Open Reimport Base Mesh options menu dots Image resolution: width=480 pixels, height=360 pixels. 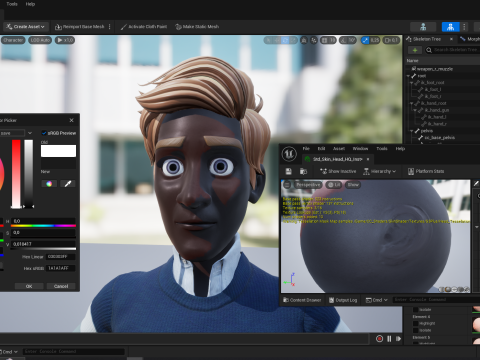[110, 27]
